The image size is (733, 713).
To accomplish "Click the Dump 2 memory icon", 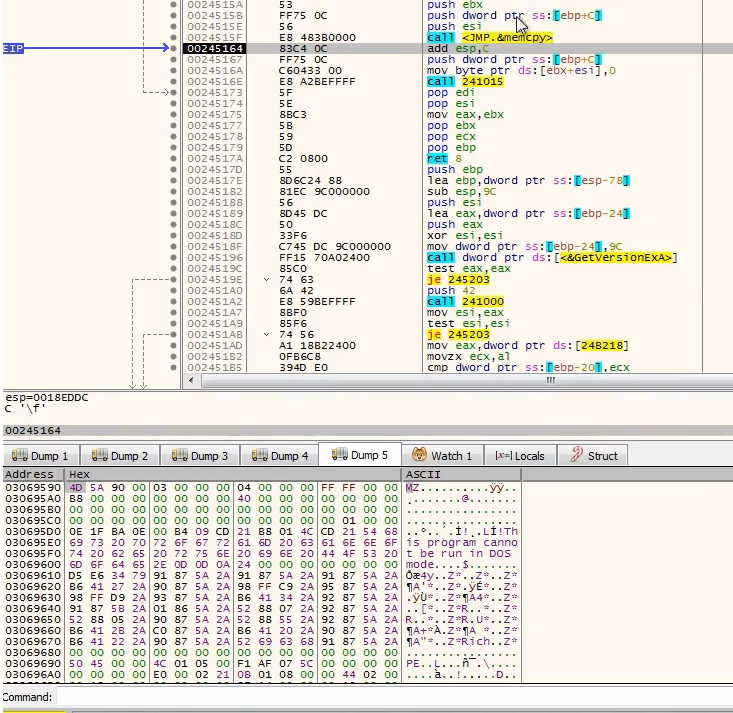I will 97,456.
